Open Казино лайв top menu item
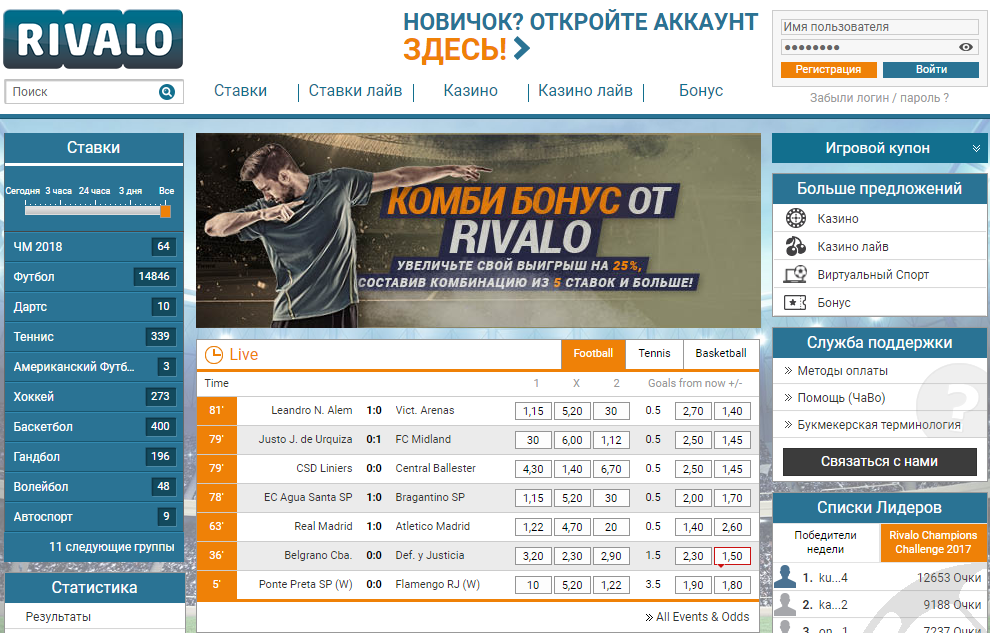990x633 pixels. (x=585, y=91)
